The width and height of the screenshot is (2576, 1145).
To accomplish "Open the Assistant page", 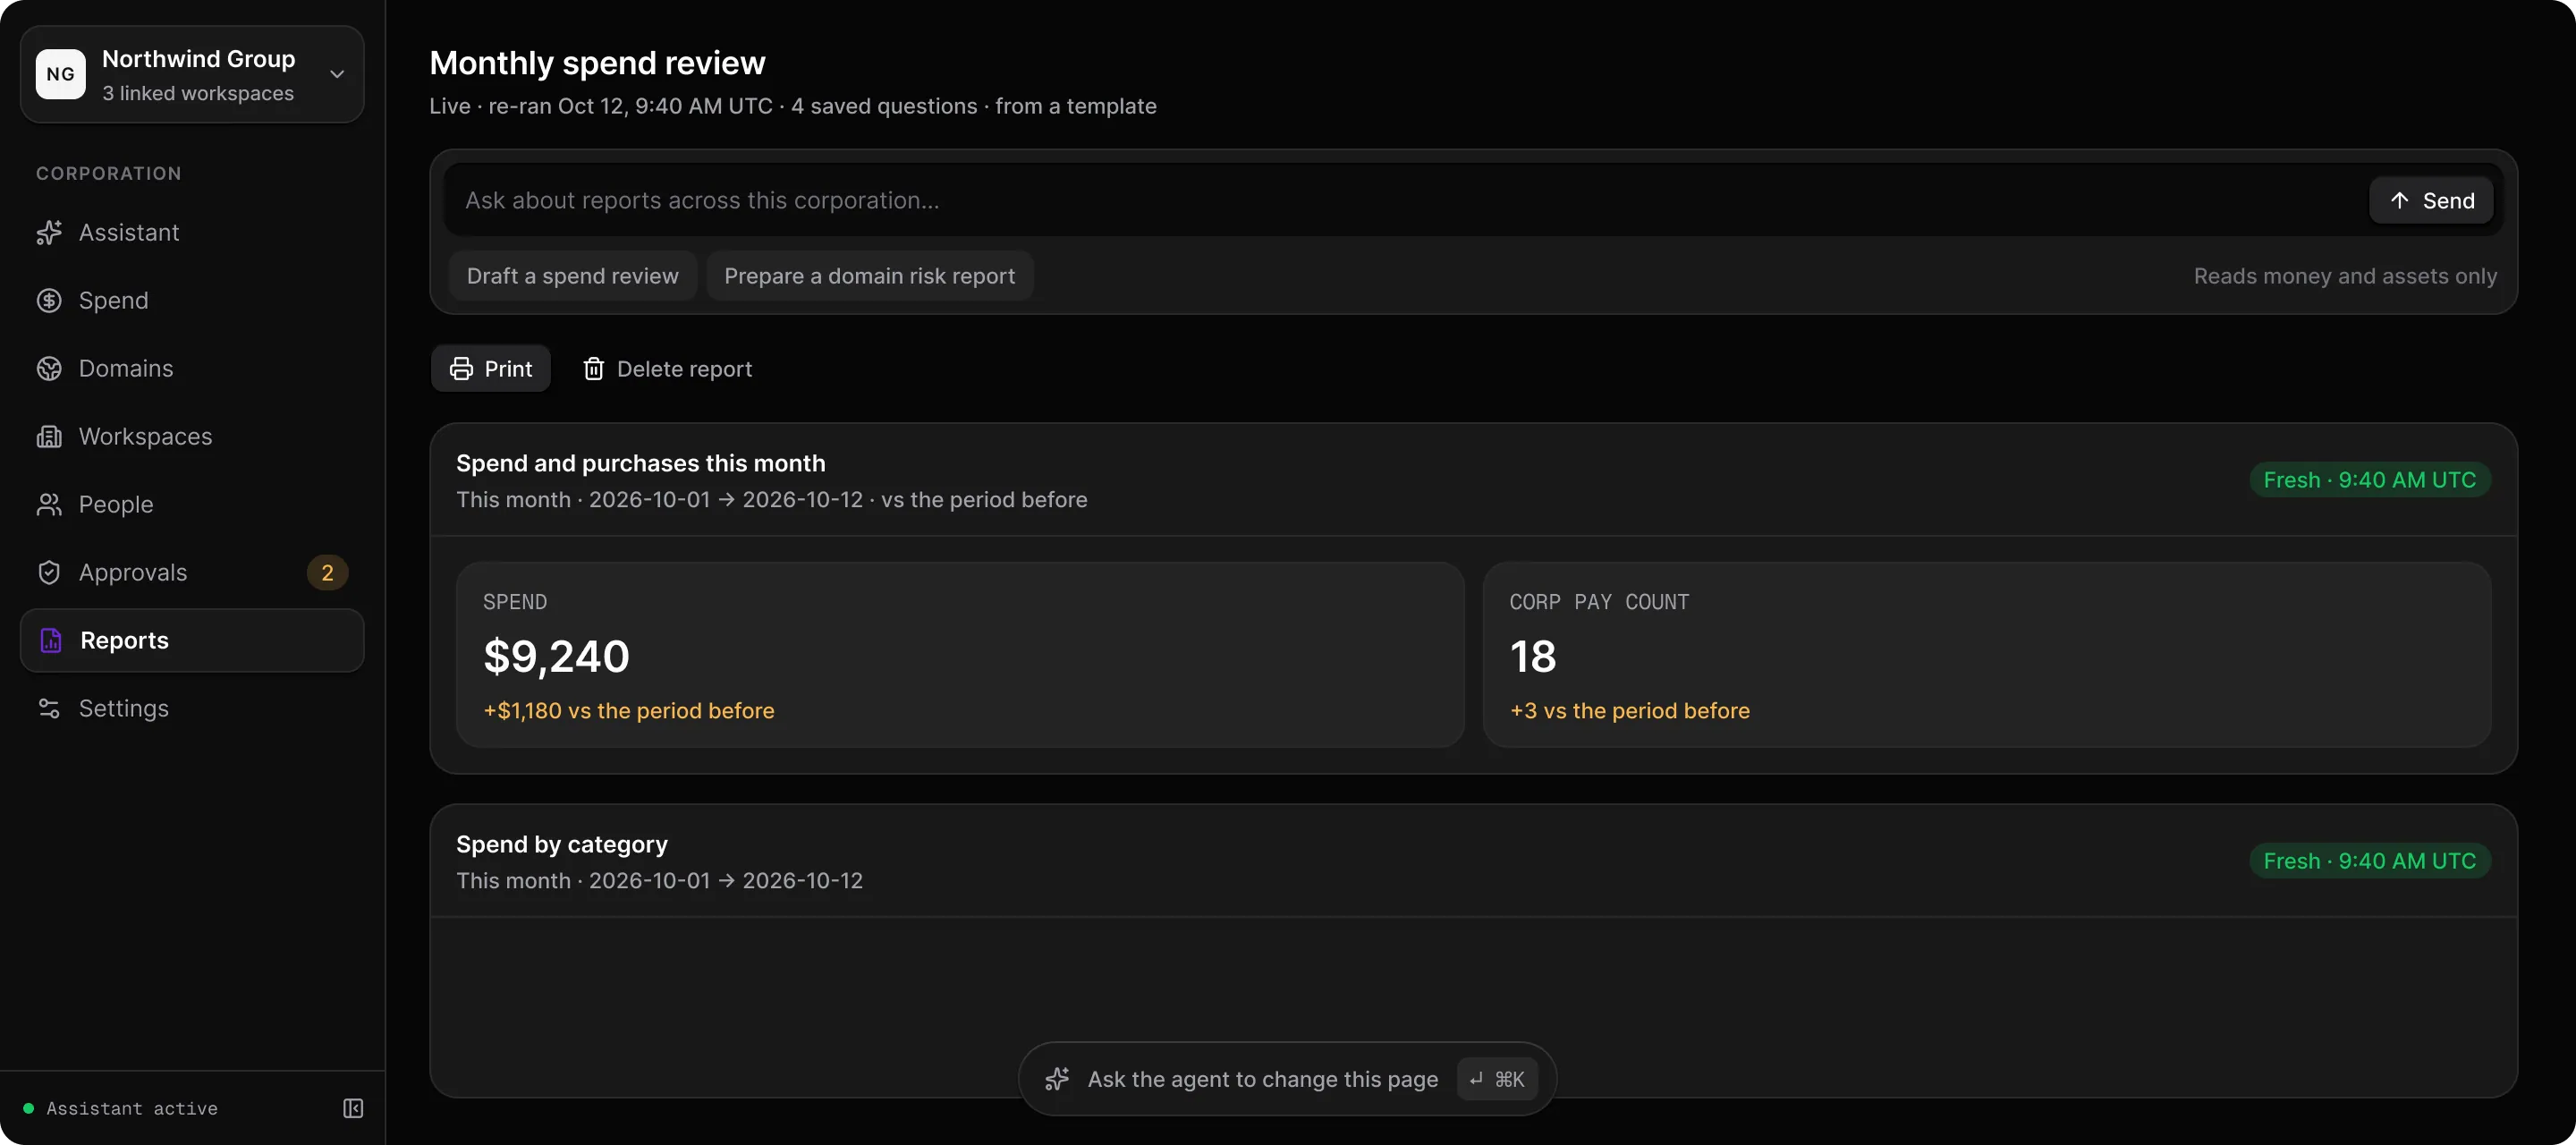I will (192, 232).
